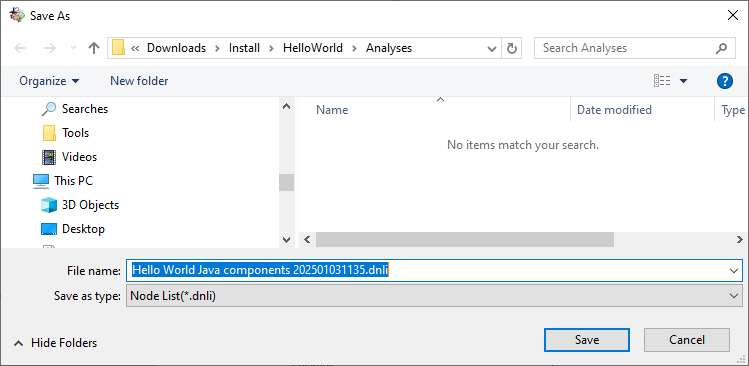Viewport: 749px width, 366px height.
Task: Select Tools folder in navigation pane
Action: coord(75,133)
